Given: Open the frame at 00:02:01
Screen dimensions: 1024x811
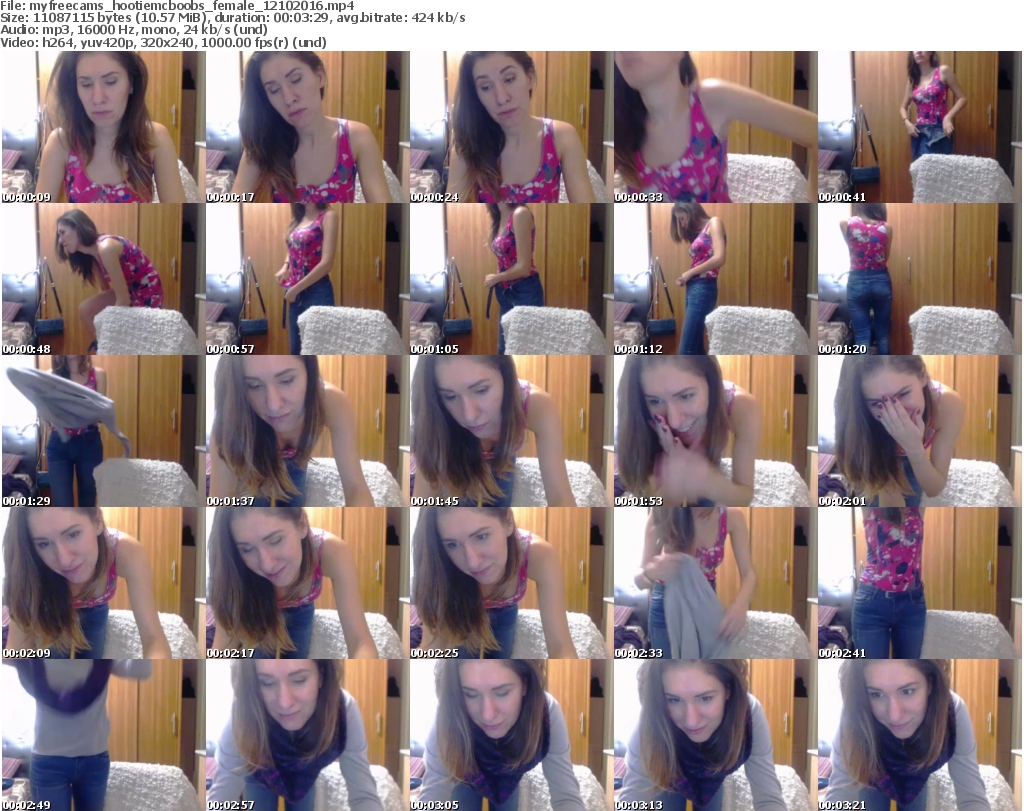Looking at the screenshot, I should point(920,431).
